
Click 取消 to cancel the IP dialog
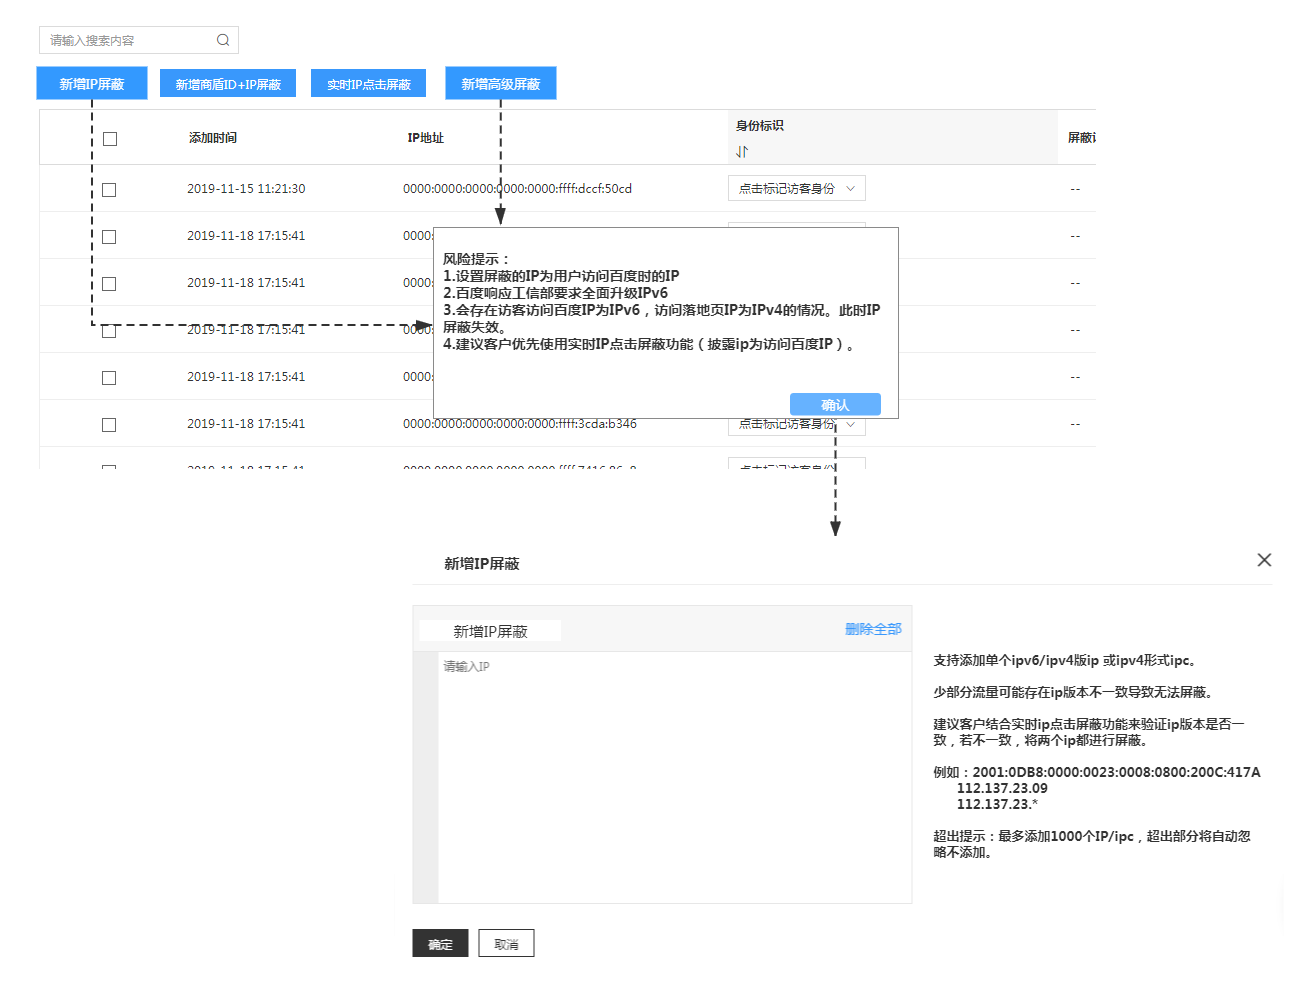point(506,943)
